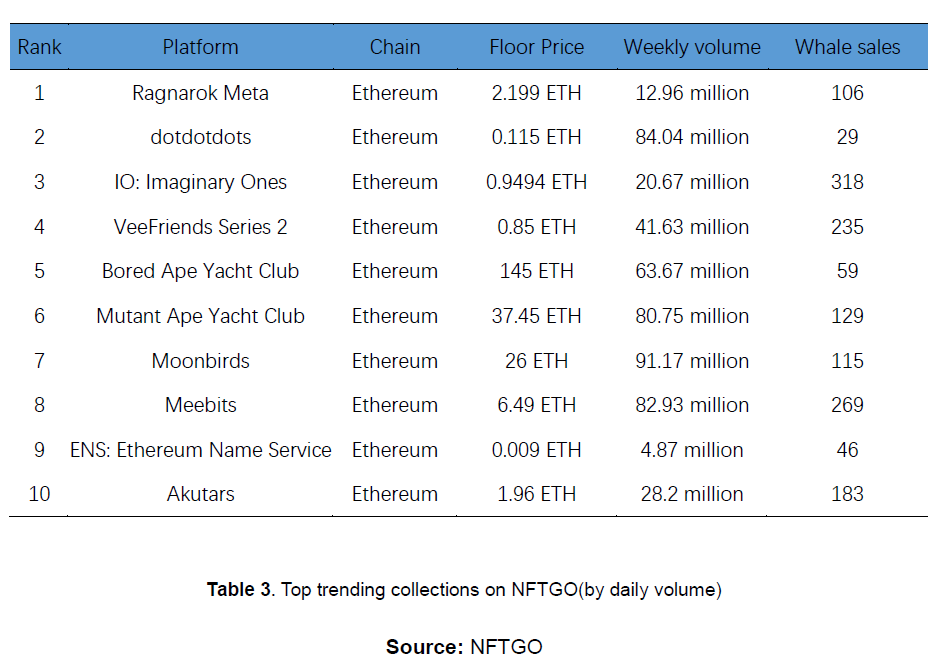Select the Meebits platform cell

tap(201, 405)
